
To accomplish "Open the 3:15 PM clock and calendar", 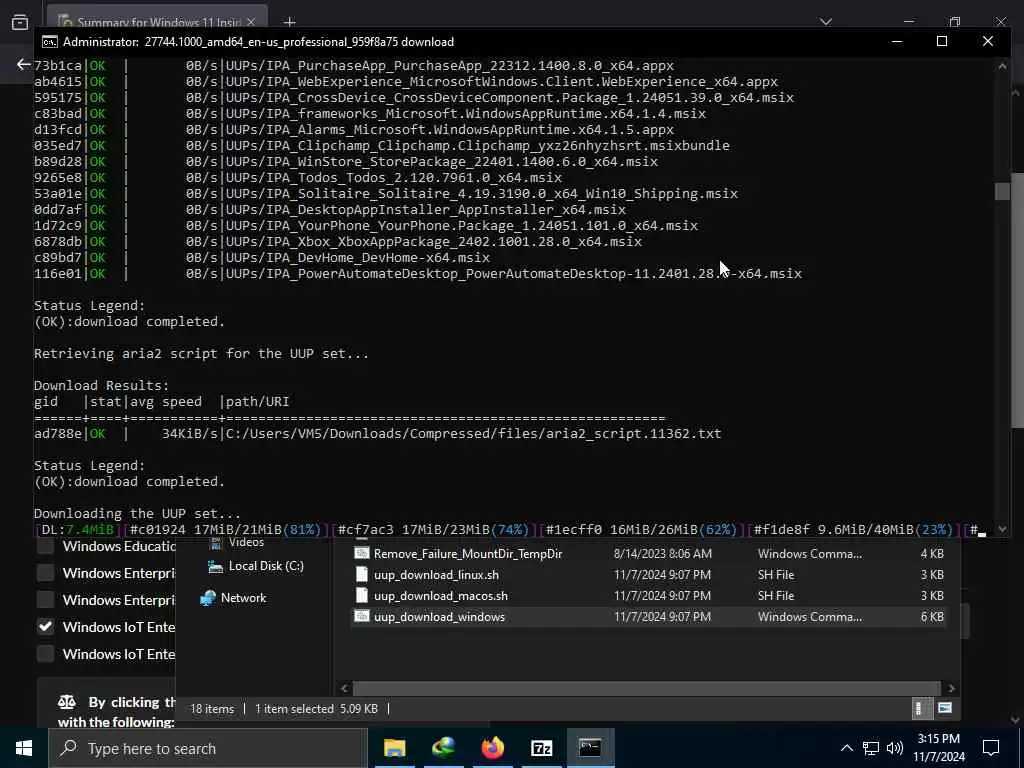I will (938, 748).
